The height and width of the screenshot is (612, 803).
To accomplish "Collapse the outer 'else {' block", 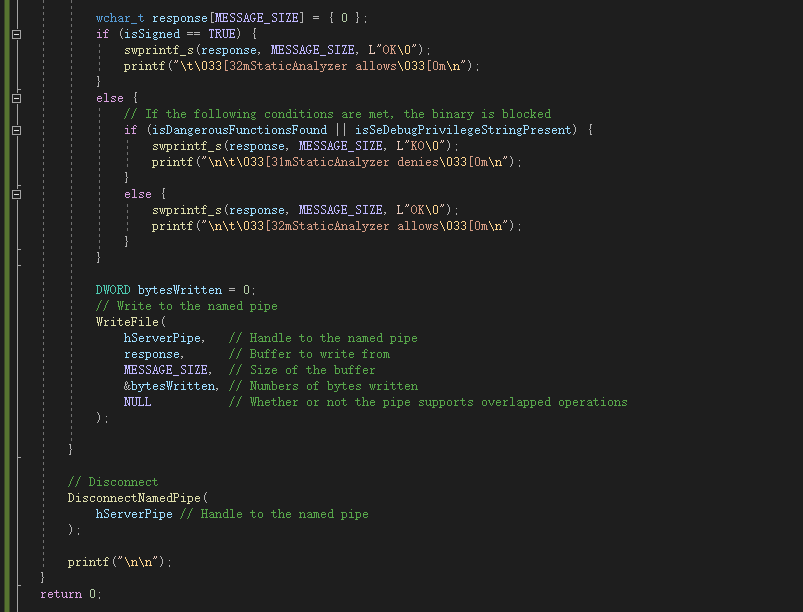I will pyautogui.click(x=16, y=98).
